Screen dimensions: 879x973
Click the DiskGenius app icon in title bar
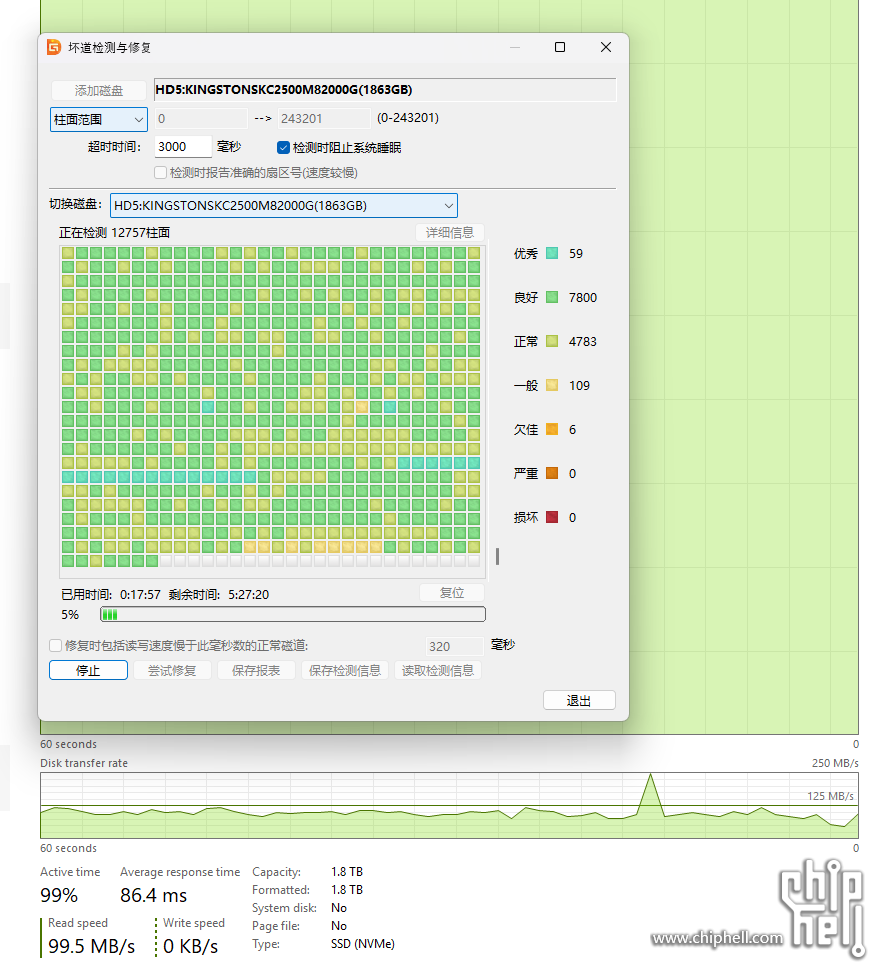coord(54,47)
